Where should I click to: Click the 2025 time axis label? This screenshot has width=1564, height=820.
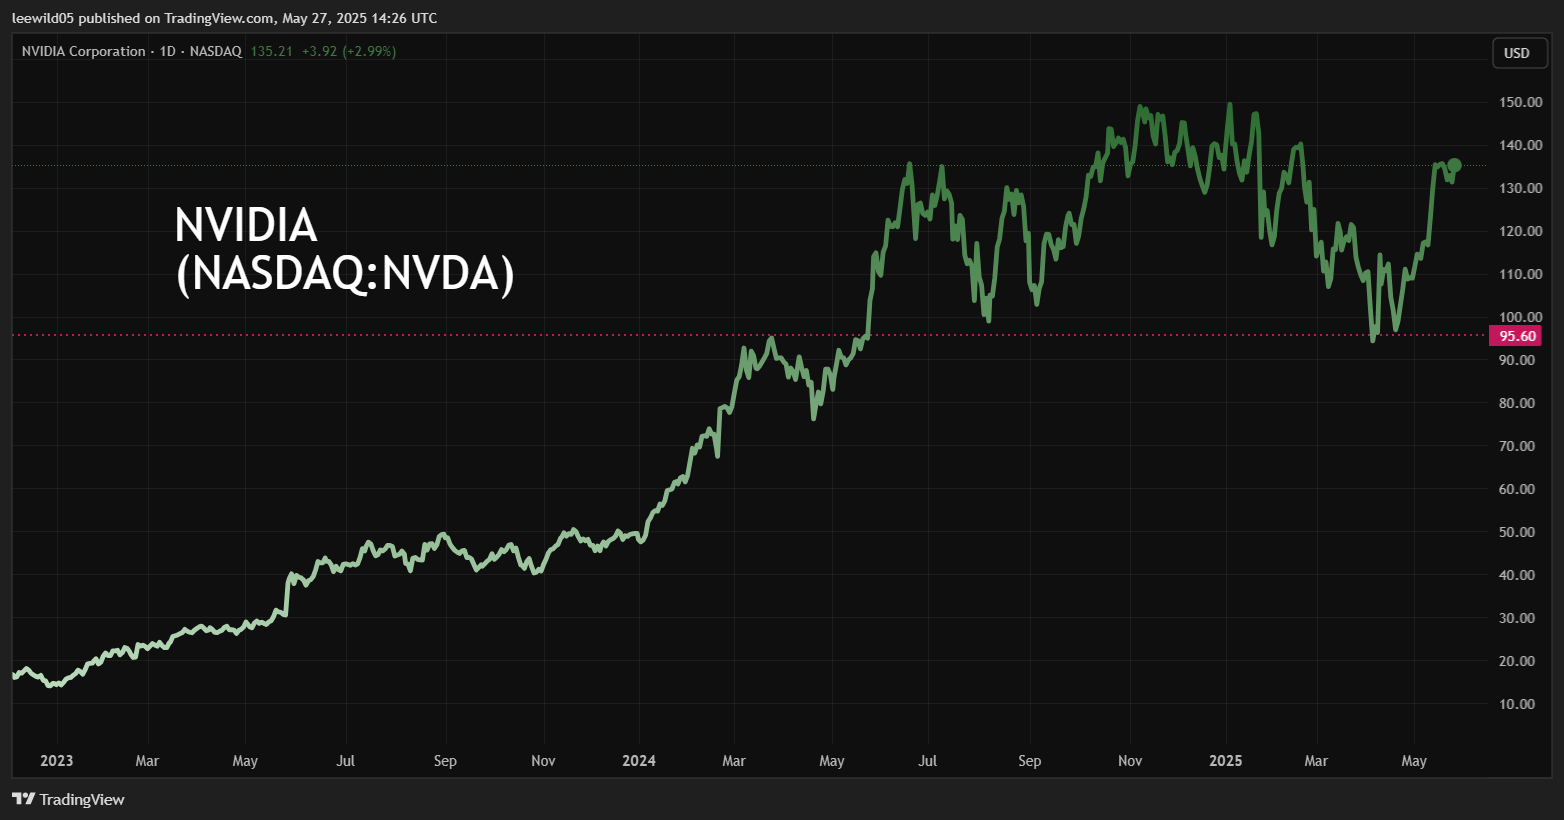pos(1226,761)
